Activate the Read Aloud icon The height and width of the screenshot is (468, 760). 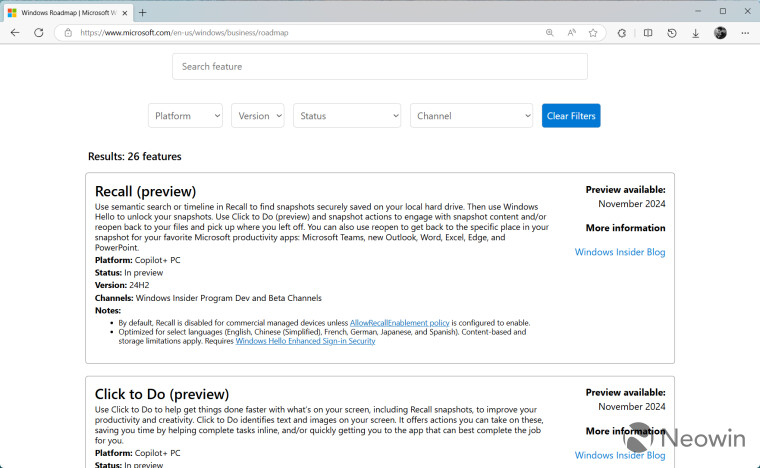571,32
